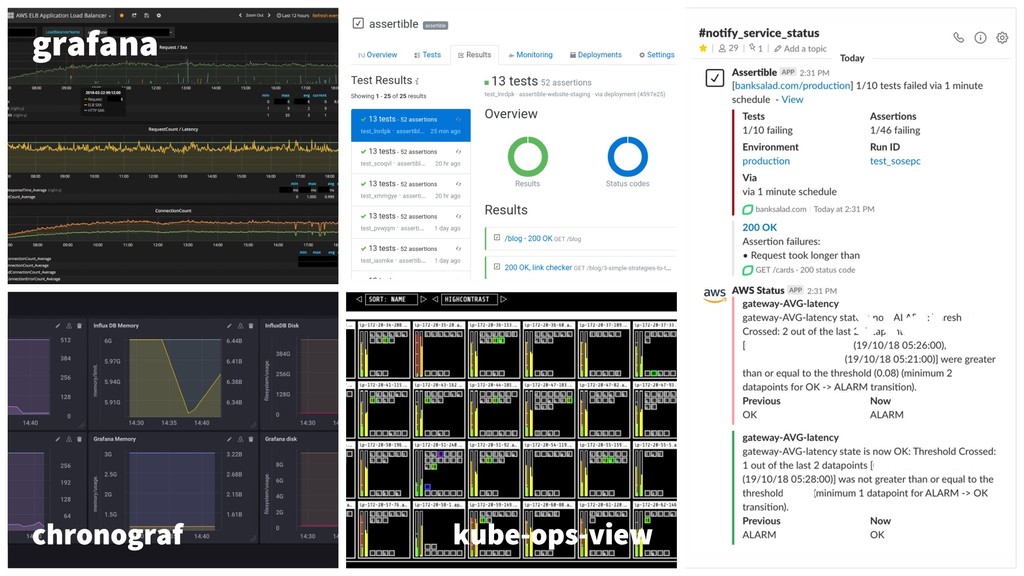Open Slack channel details info icon
Screen dimensions: 1024x576
(x=980, y=38)
